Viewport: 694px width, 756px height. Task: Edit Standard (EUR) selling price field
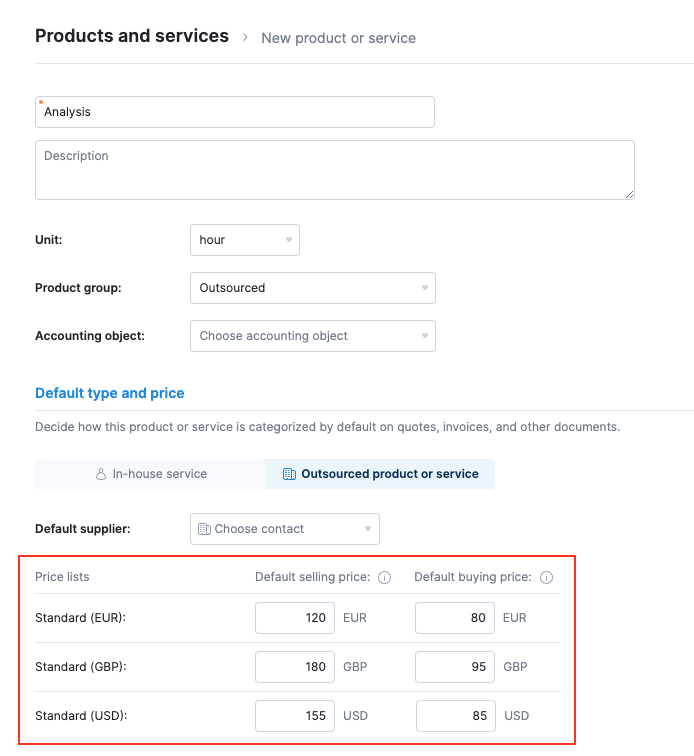click(x=295, y=618)
